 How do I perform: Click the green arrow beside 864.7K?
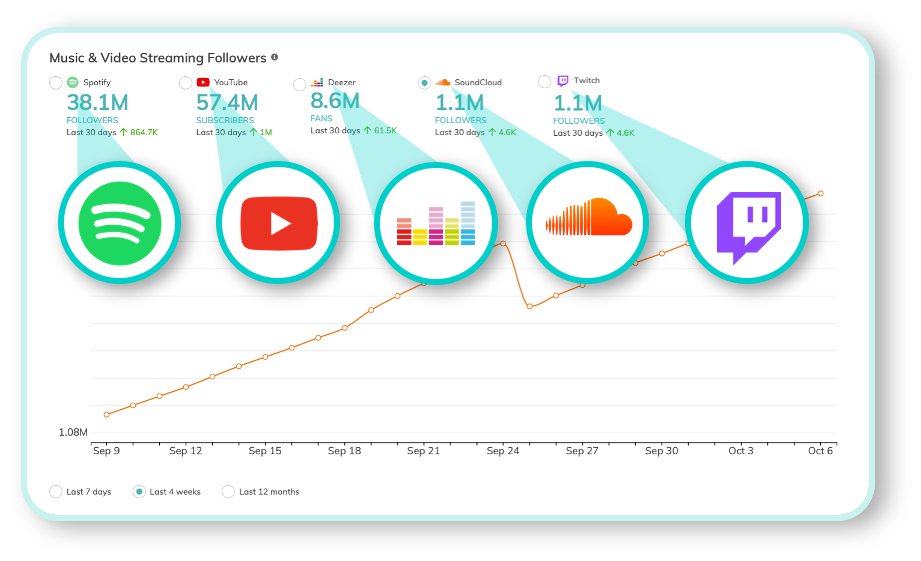tap(123, 132)
